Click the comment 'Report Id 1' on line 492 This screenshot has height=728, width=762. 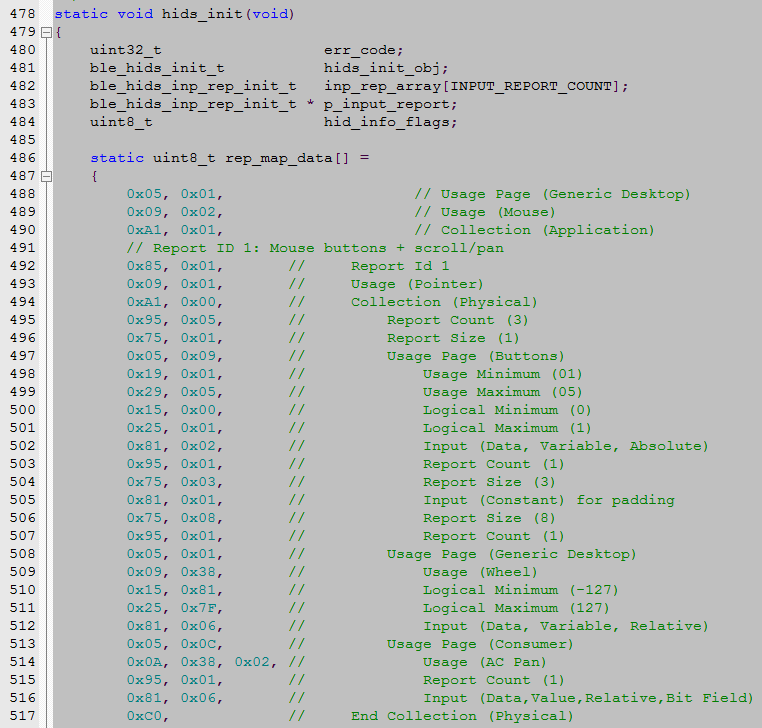(400, 266)
